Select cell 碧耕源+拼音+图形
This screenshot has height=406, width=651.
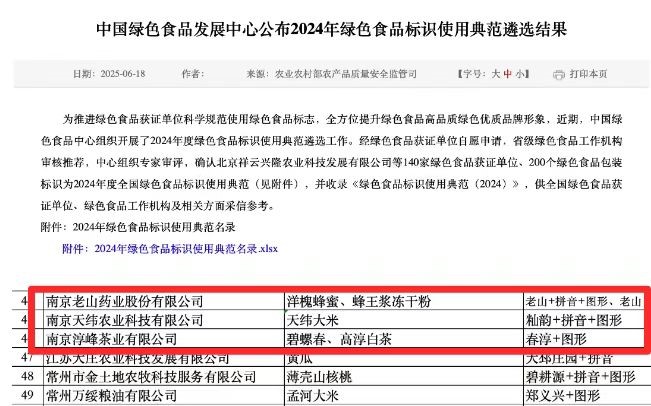[x=587, y=377]
